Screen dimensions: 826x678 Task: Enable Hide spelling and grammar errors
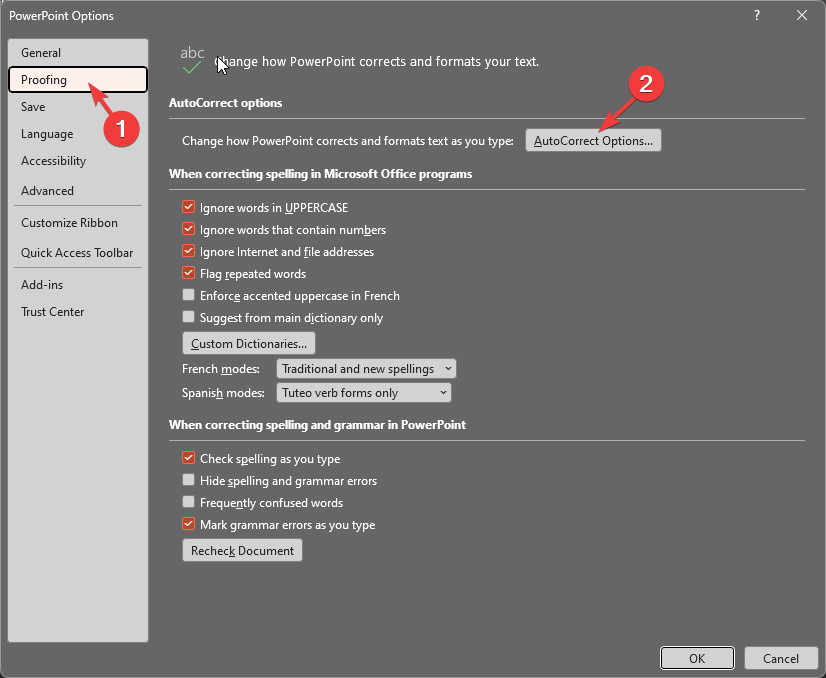[188, 480]
